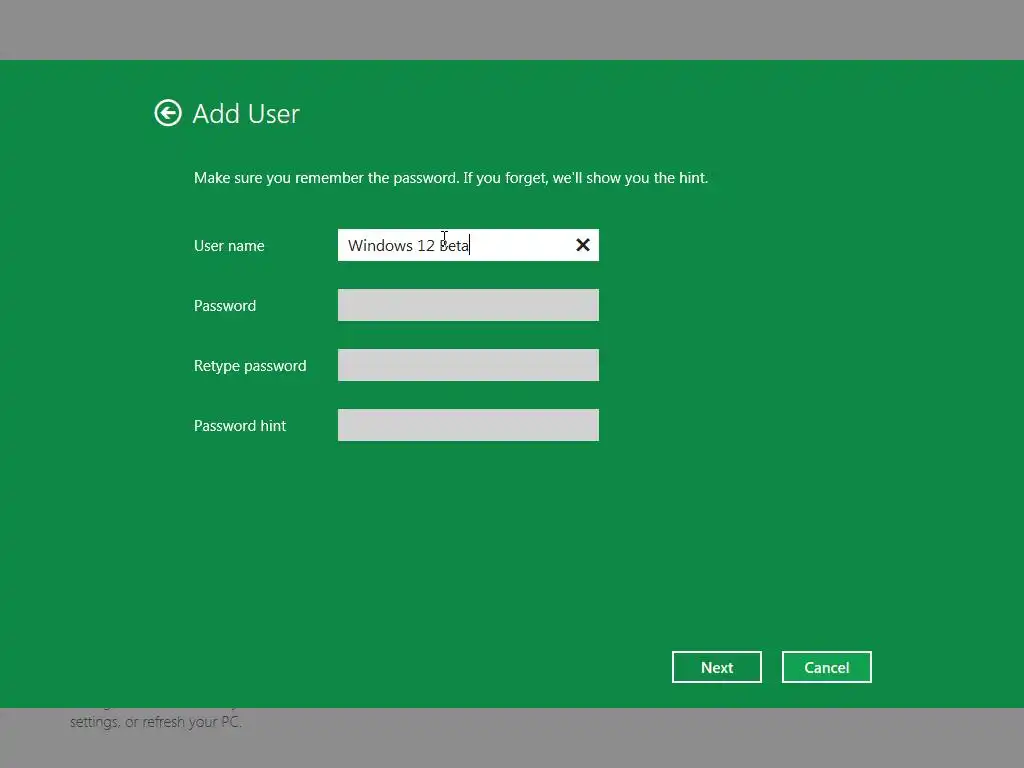
Task: Click the Password hint field
Action: (468, 425)
